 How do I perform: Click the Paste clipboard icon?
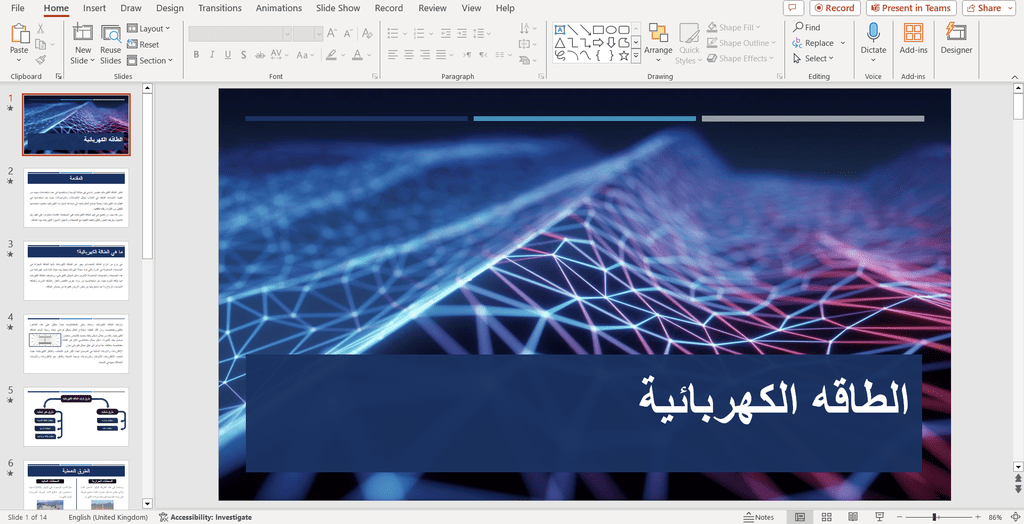click(20, 34)
